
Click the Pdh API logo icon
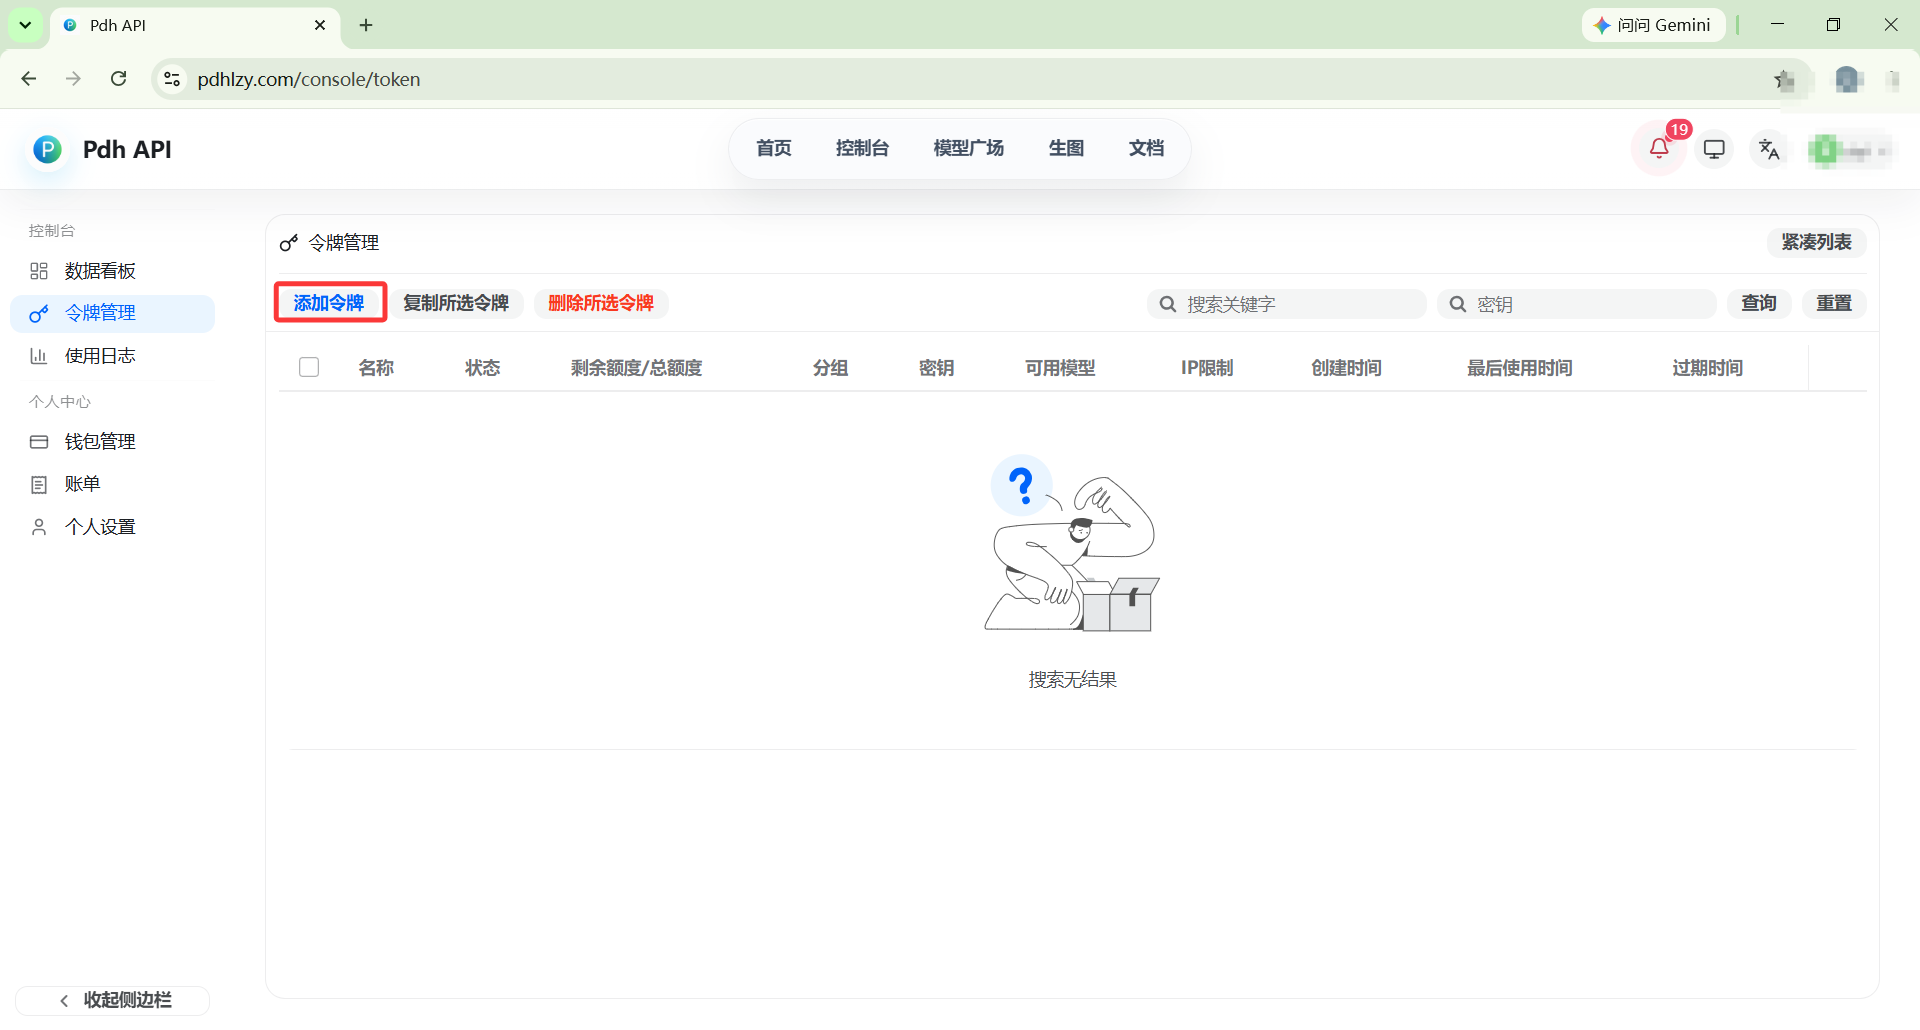(47, 149)
